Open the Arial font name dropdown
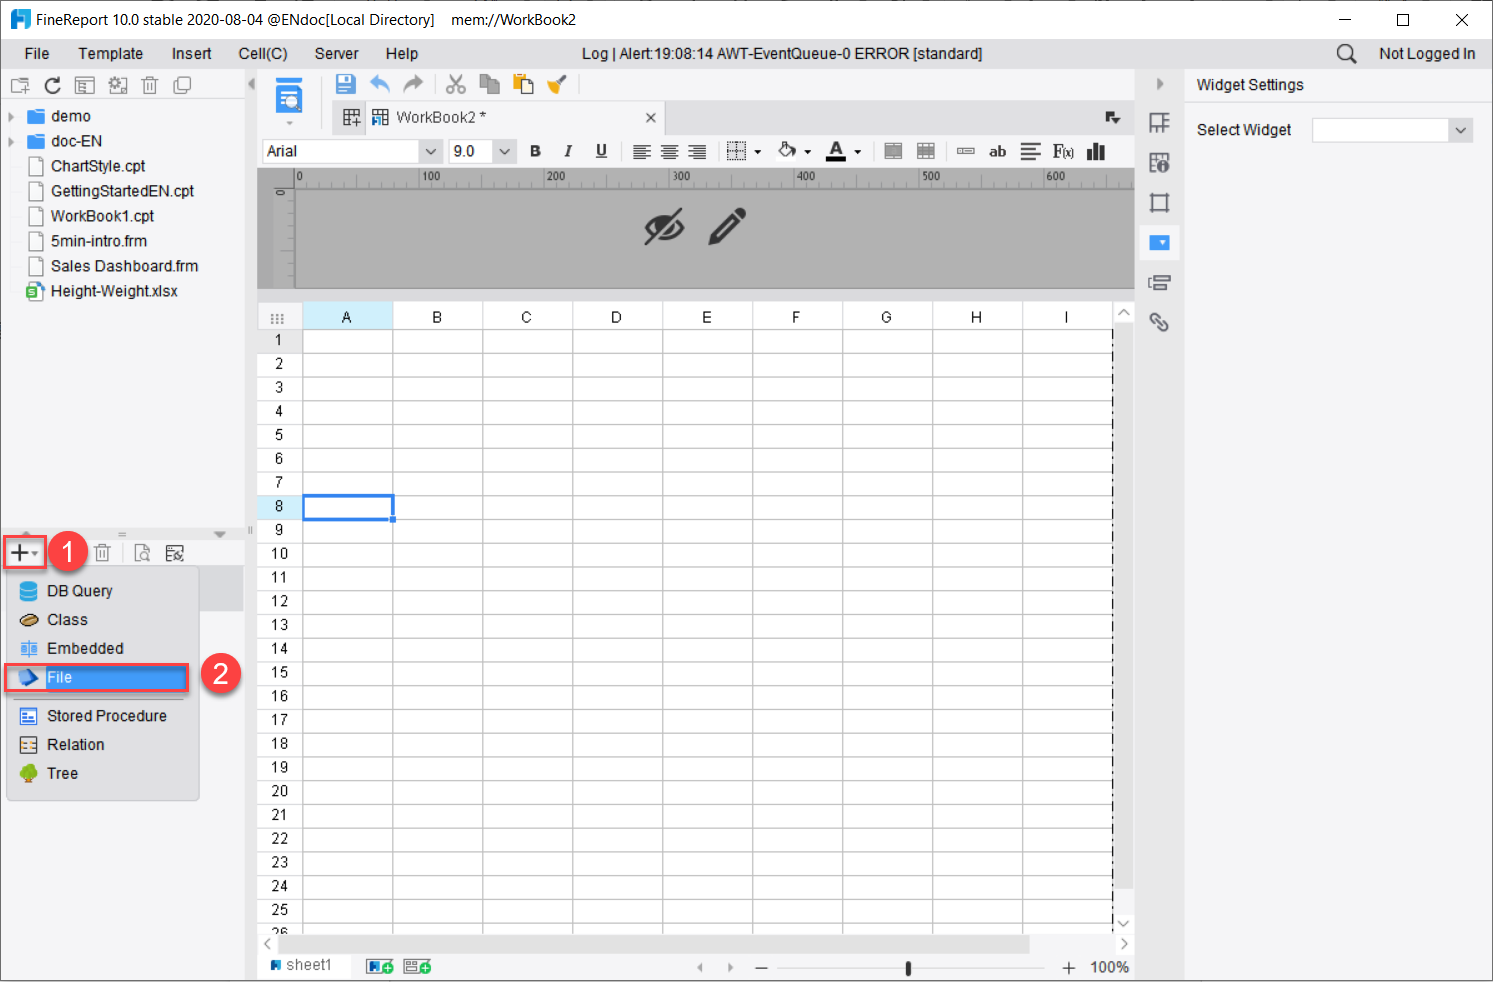 pos(431,151)
